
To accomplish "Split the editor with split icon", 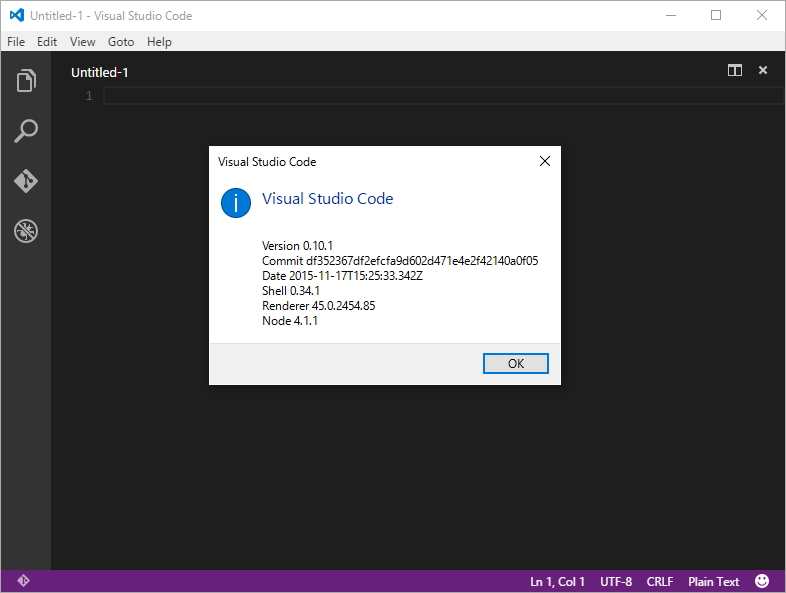I will [735, 70].
